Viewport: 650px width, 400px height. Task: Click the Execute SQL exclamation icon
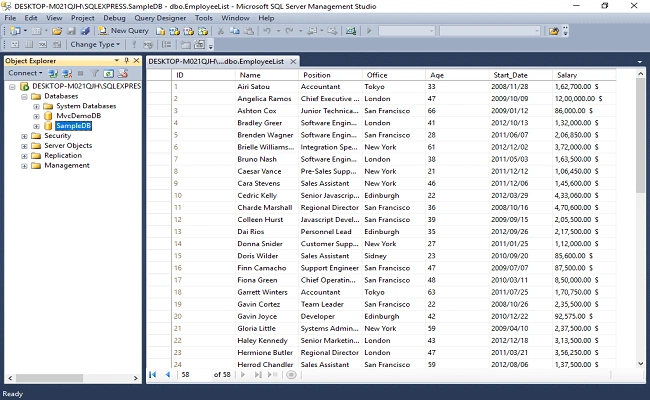click(133, 44)
